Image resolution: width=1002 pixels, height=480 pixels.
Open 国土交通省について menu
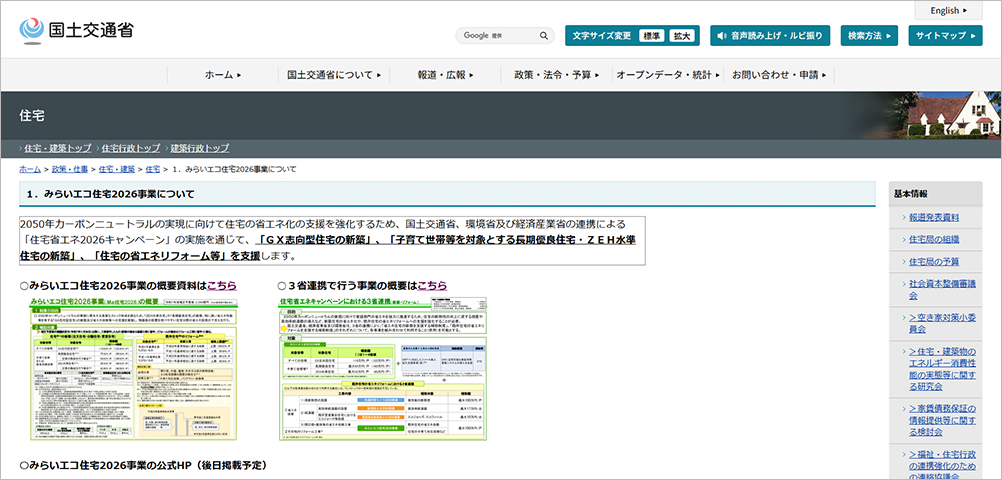point(334,75)
